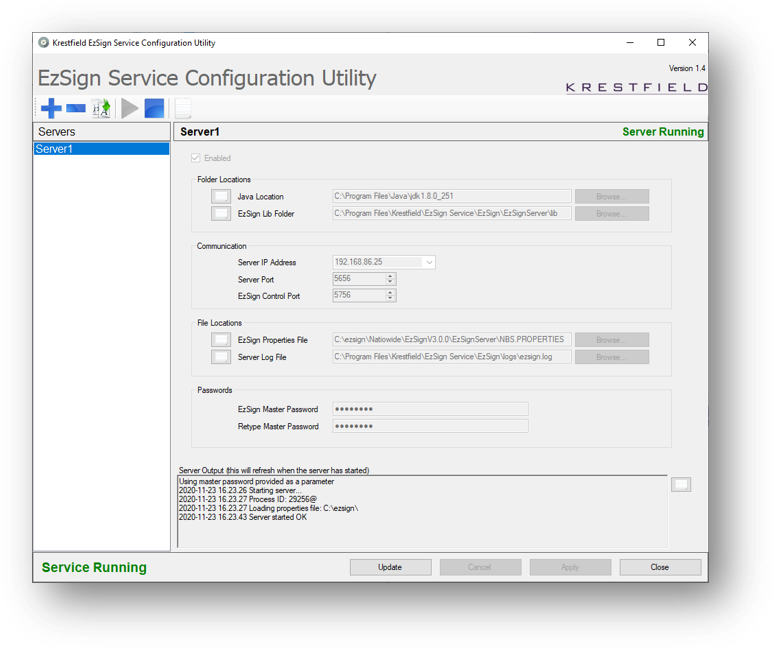Click the Update button
The width and height of the screenshot is (774, 648).
pos(390,567)
